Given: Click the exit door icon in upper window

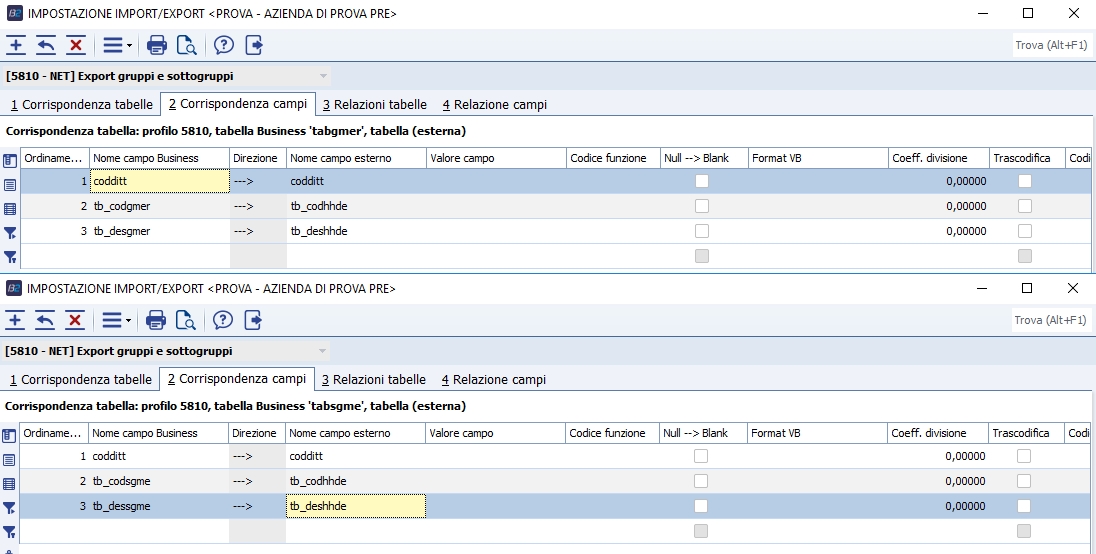Looking at the screenshot, I should [254, 45].
